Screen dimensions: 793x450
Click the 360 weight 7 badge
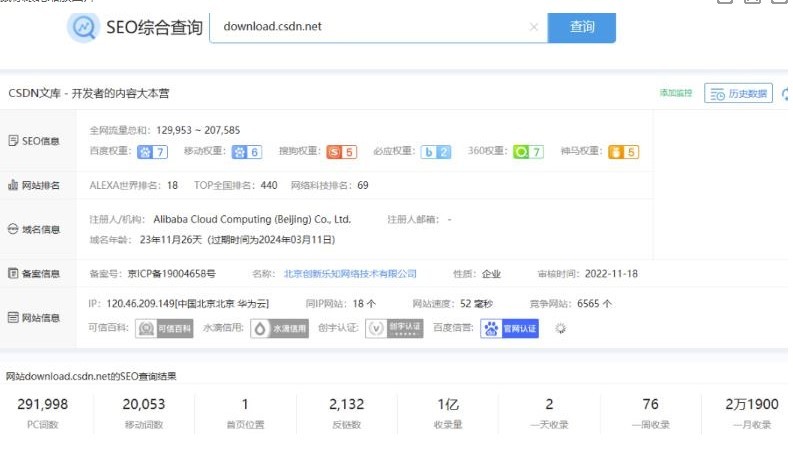pos(528,152)
